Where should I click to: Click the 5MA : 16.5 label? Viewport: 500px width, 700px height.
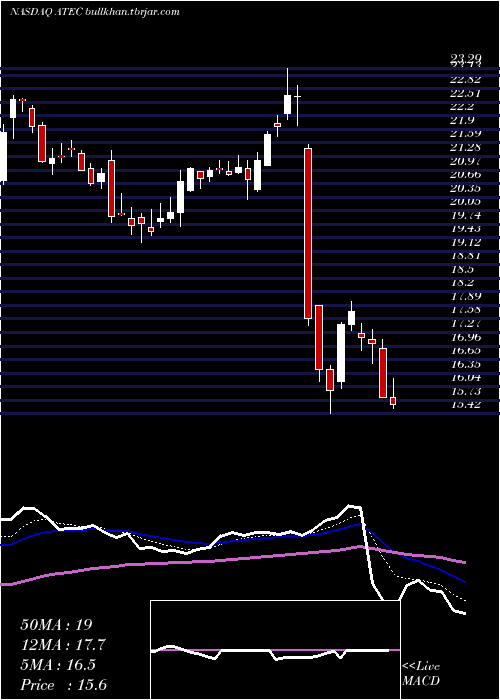point(58,665)
